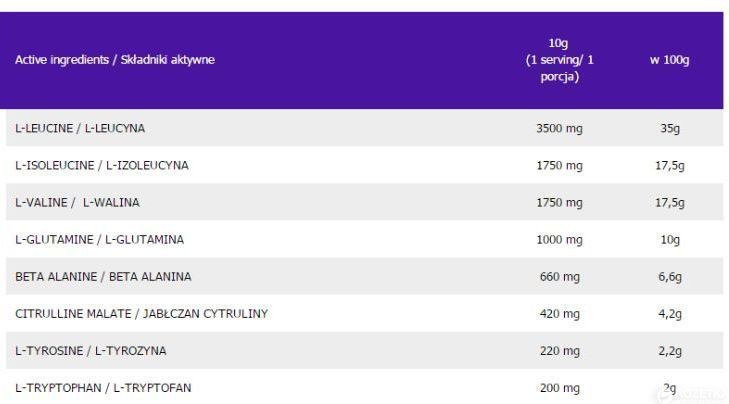The height and width of the screenshot is (404, 729).
Task: Select the 10g serving column header
Action: 559,60
